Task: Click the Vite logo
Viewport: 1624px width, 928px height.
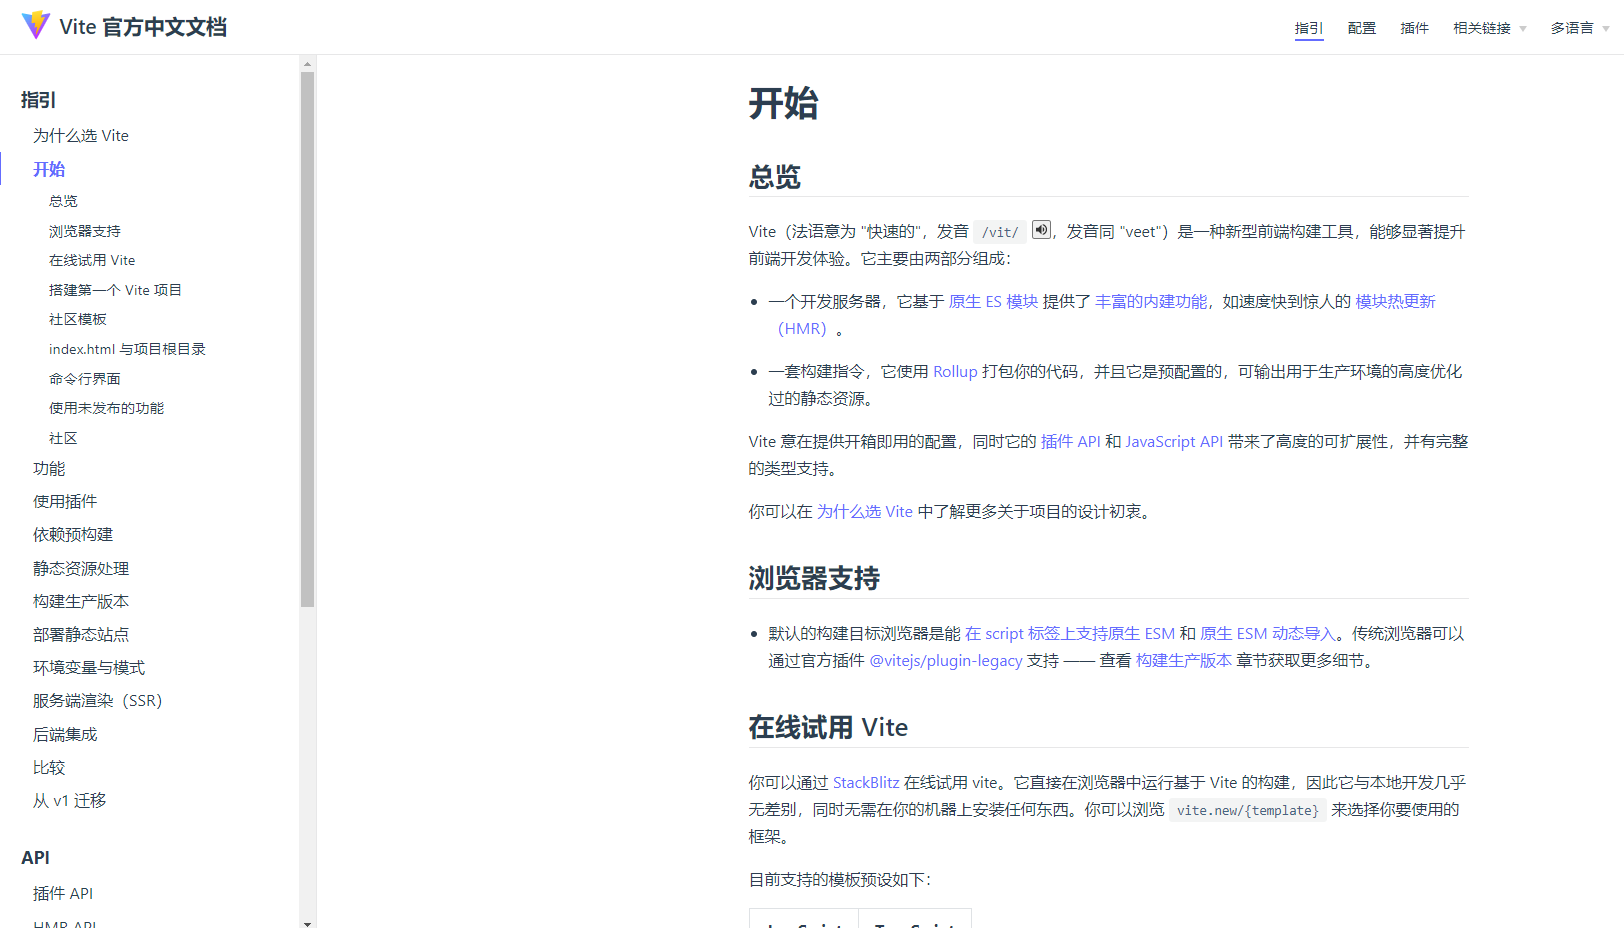Action: [35, 26]
